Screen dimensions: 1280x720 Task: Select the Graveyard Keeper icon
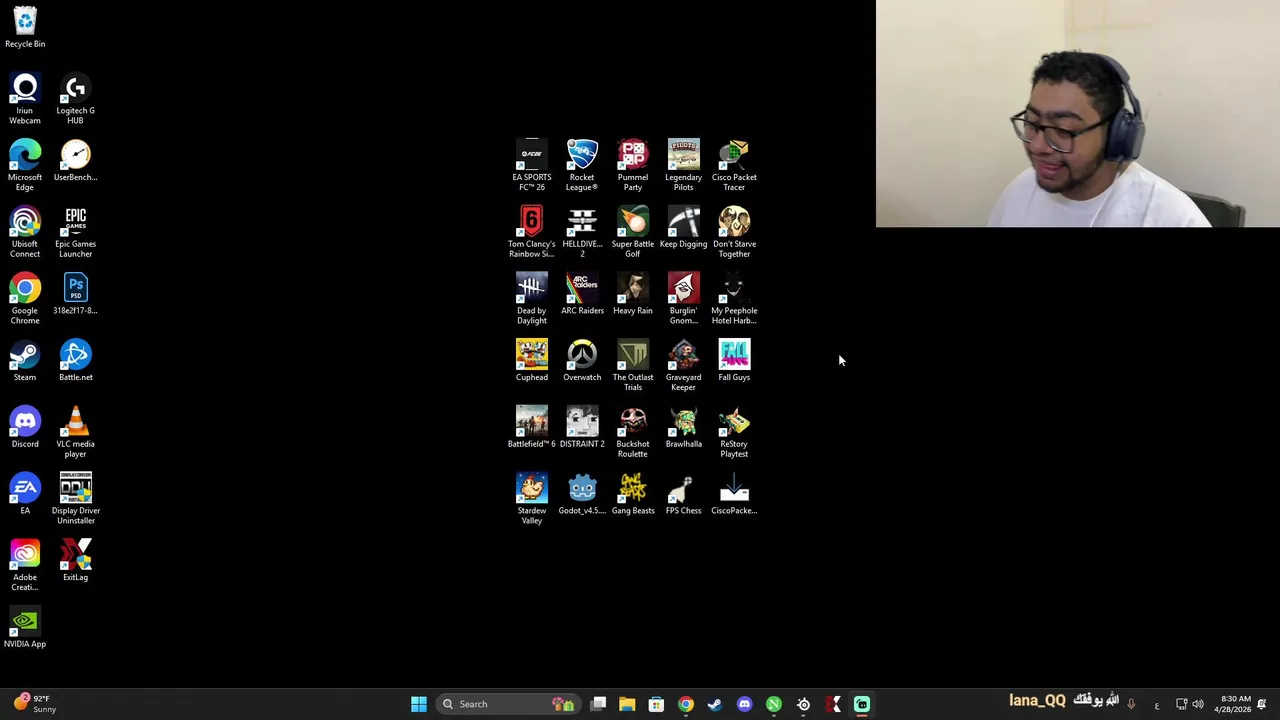pyautogui.click(x=683, y=366)
